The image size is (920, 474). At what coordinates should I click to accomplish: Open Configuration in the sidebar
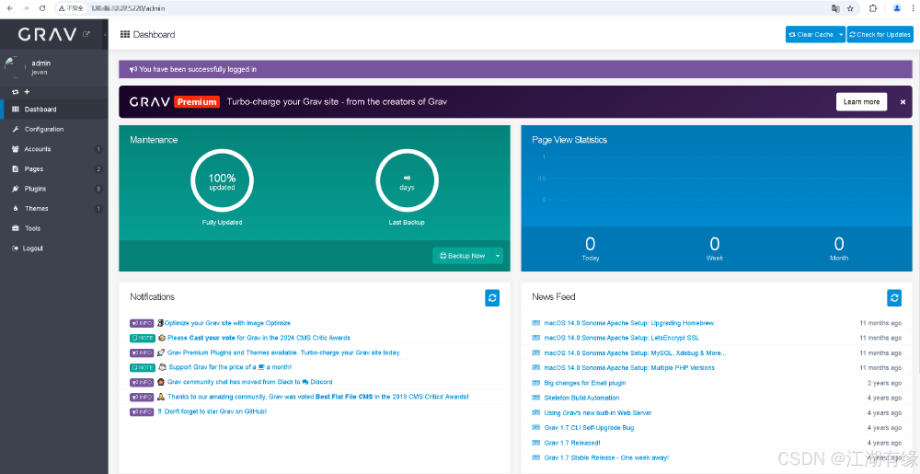pos(54,129)
